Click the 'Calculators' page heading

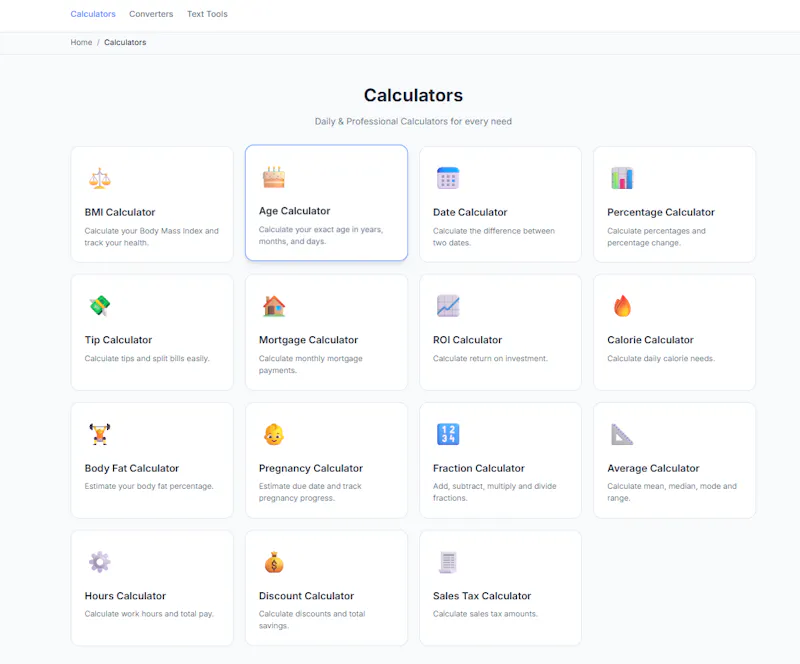[413, 95]
